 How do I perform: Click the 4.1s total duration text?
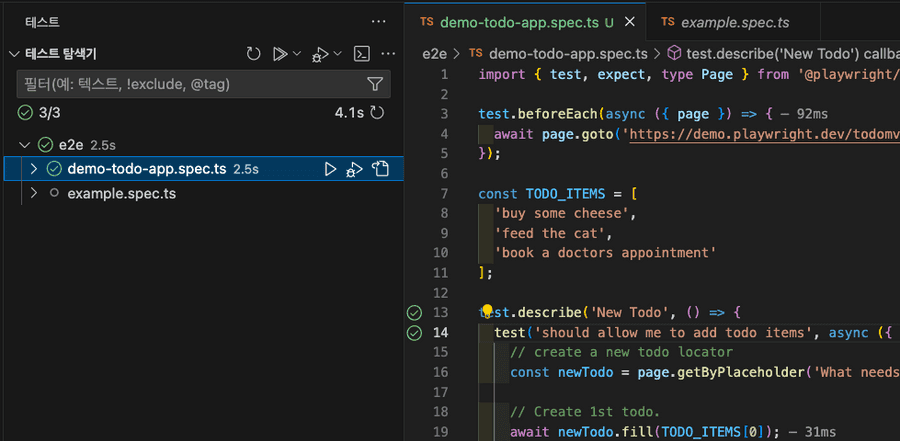pyautogui.click(x=350, y=113)
